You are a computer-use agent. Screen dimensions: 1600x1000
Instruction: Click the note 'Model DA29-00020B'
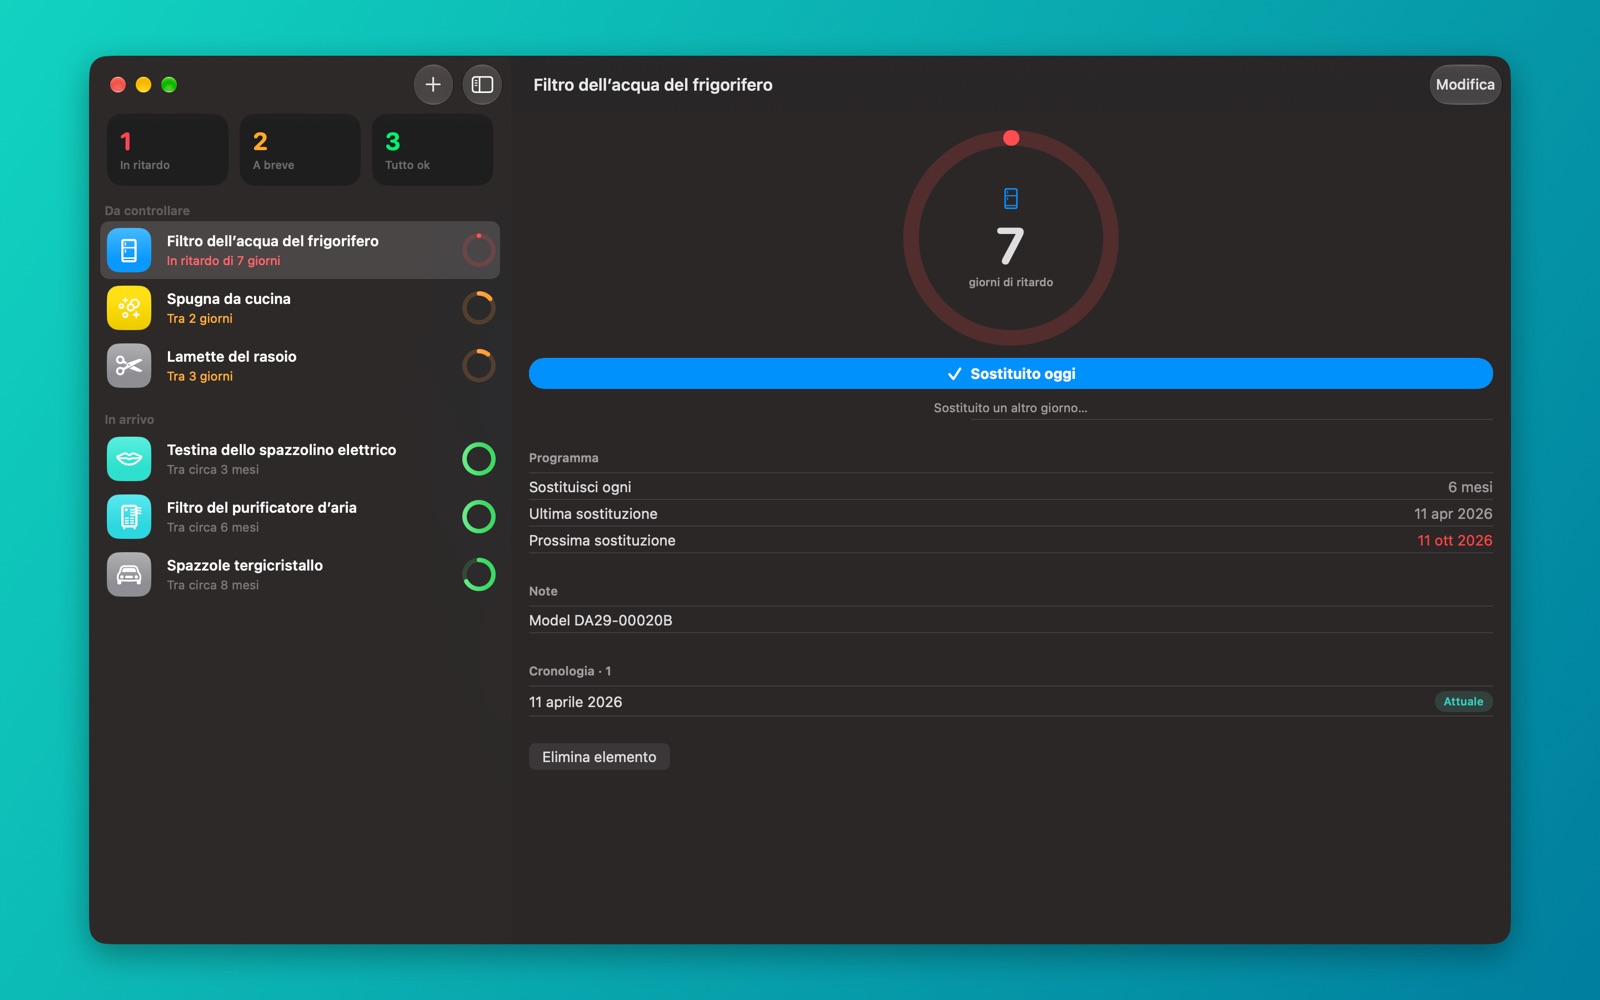point(600,621)
